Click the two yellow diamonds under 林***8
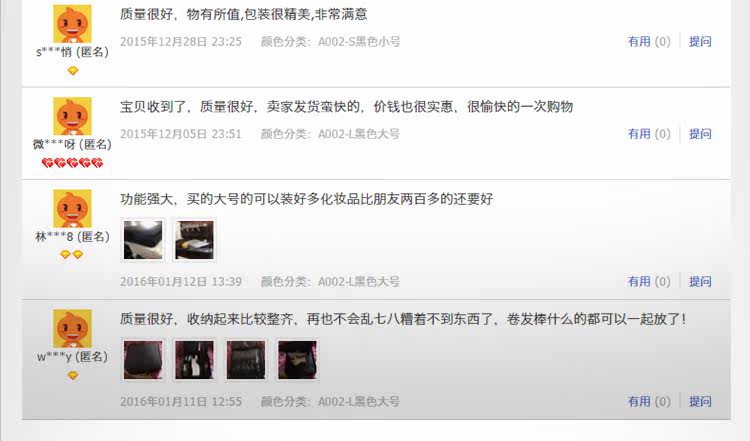 tap(72, 255)
